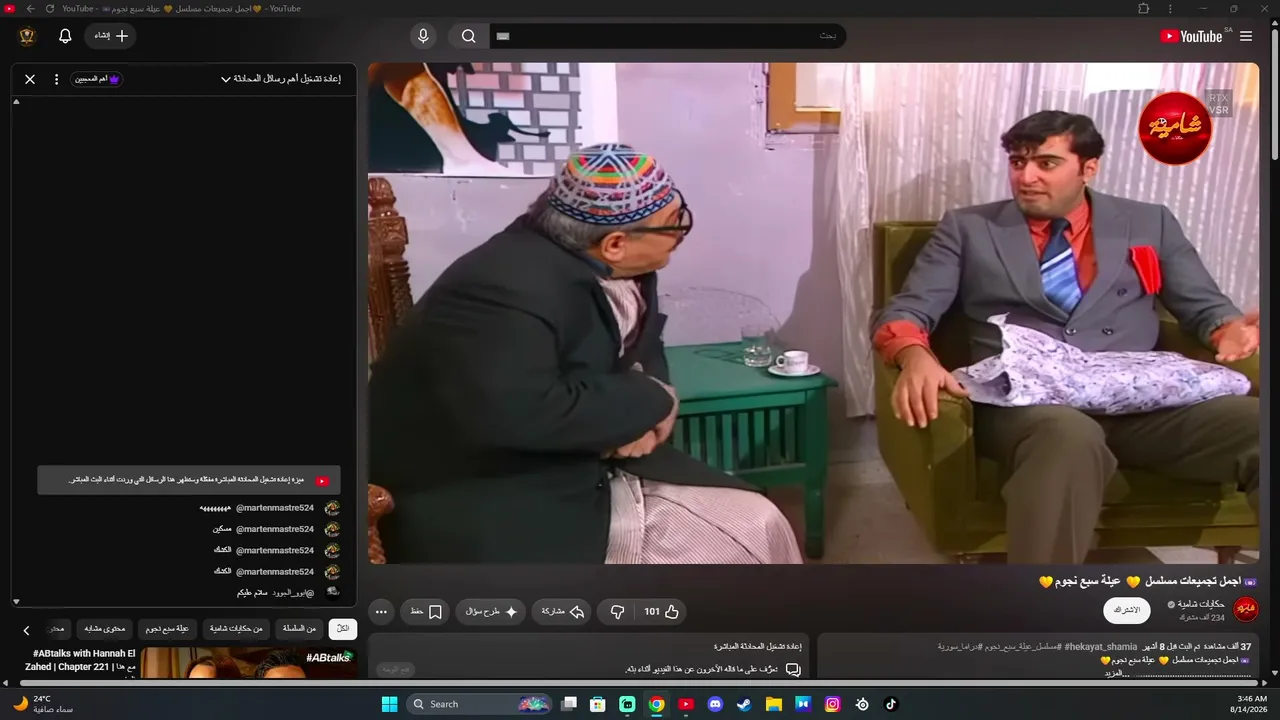Close the live chat replay panel

30,79
